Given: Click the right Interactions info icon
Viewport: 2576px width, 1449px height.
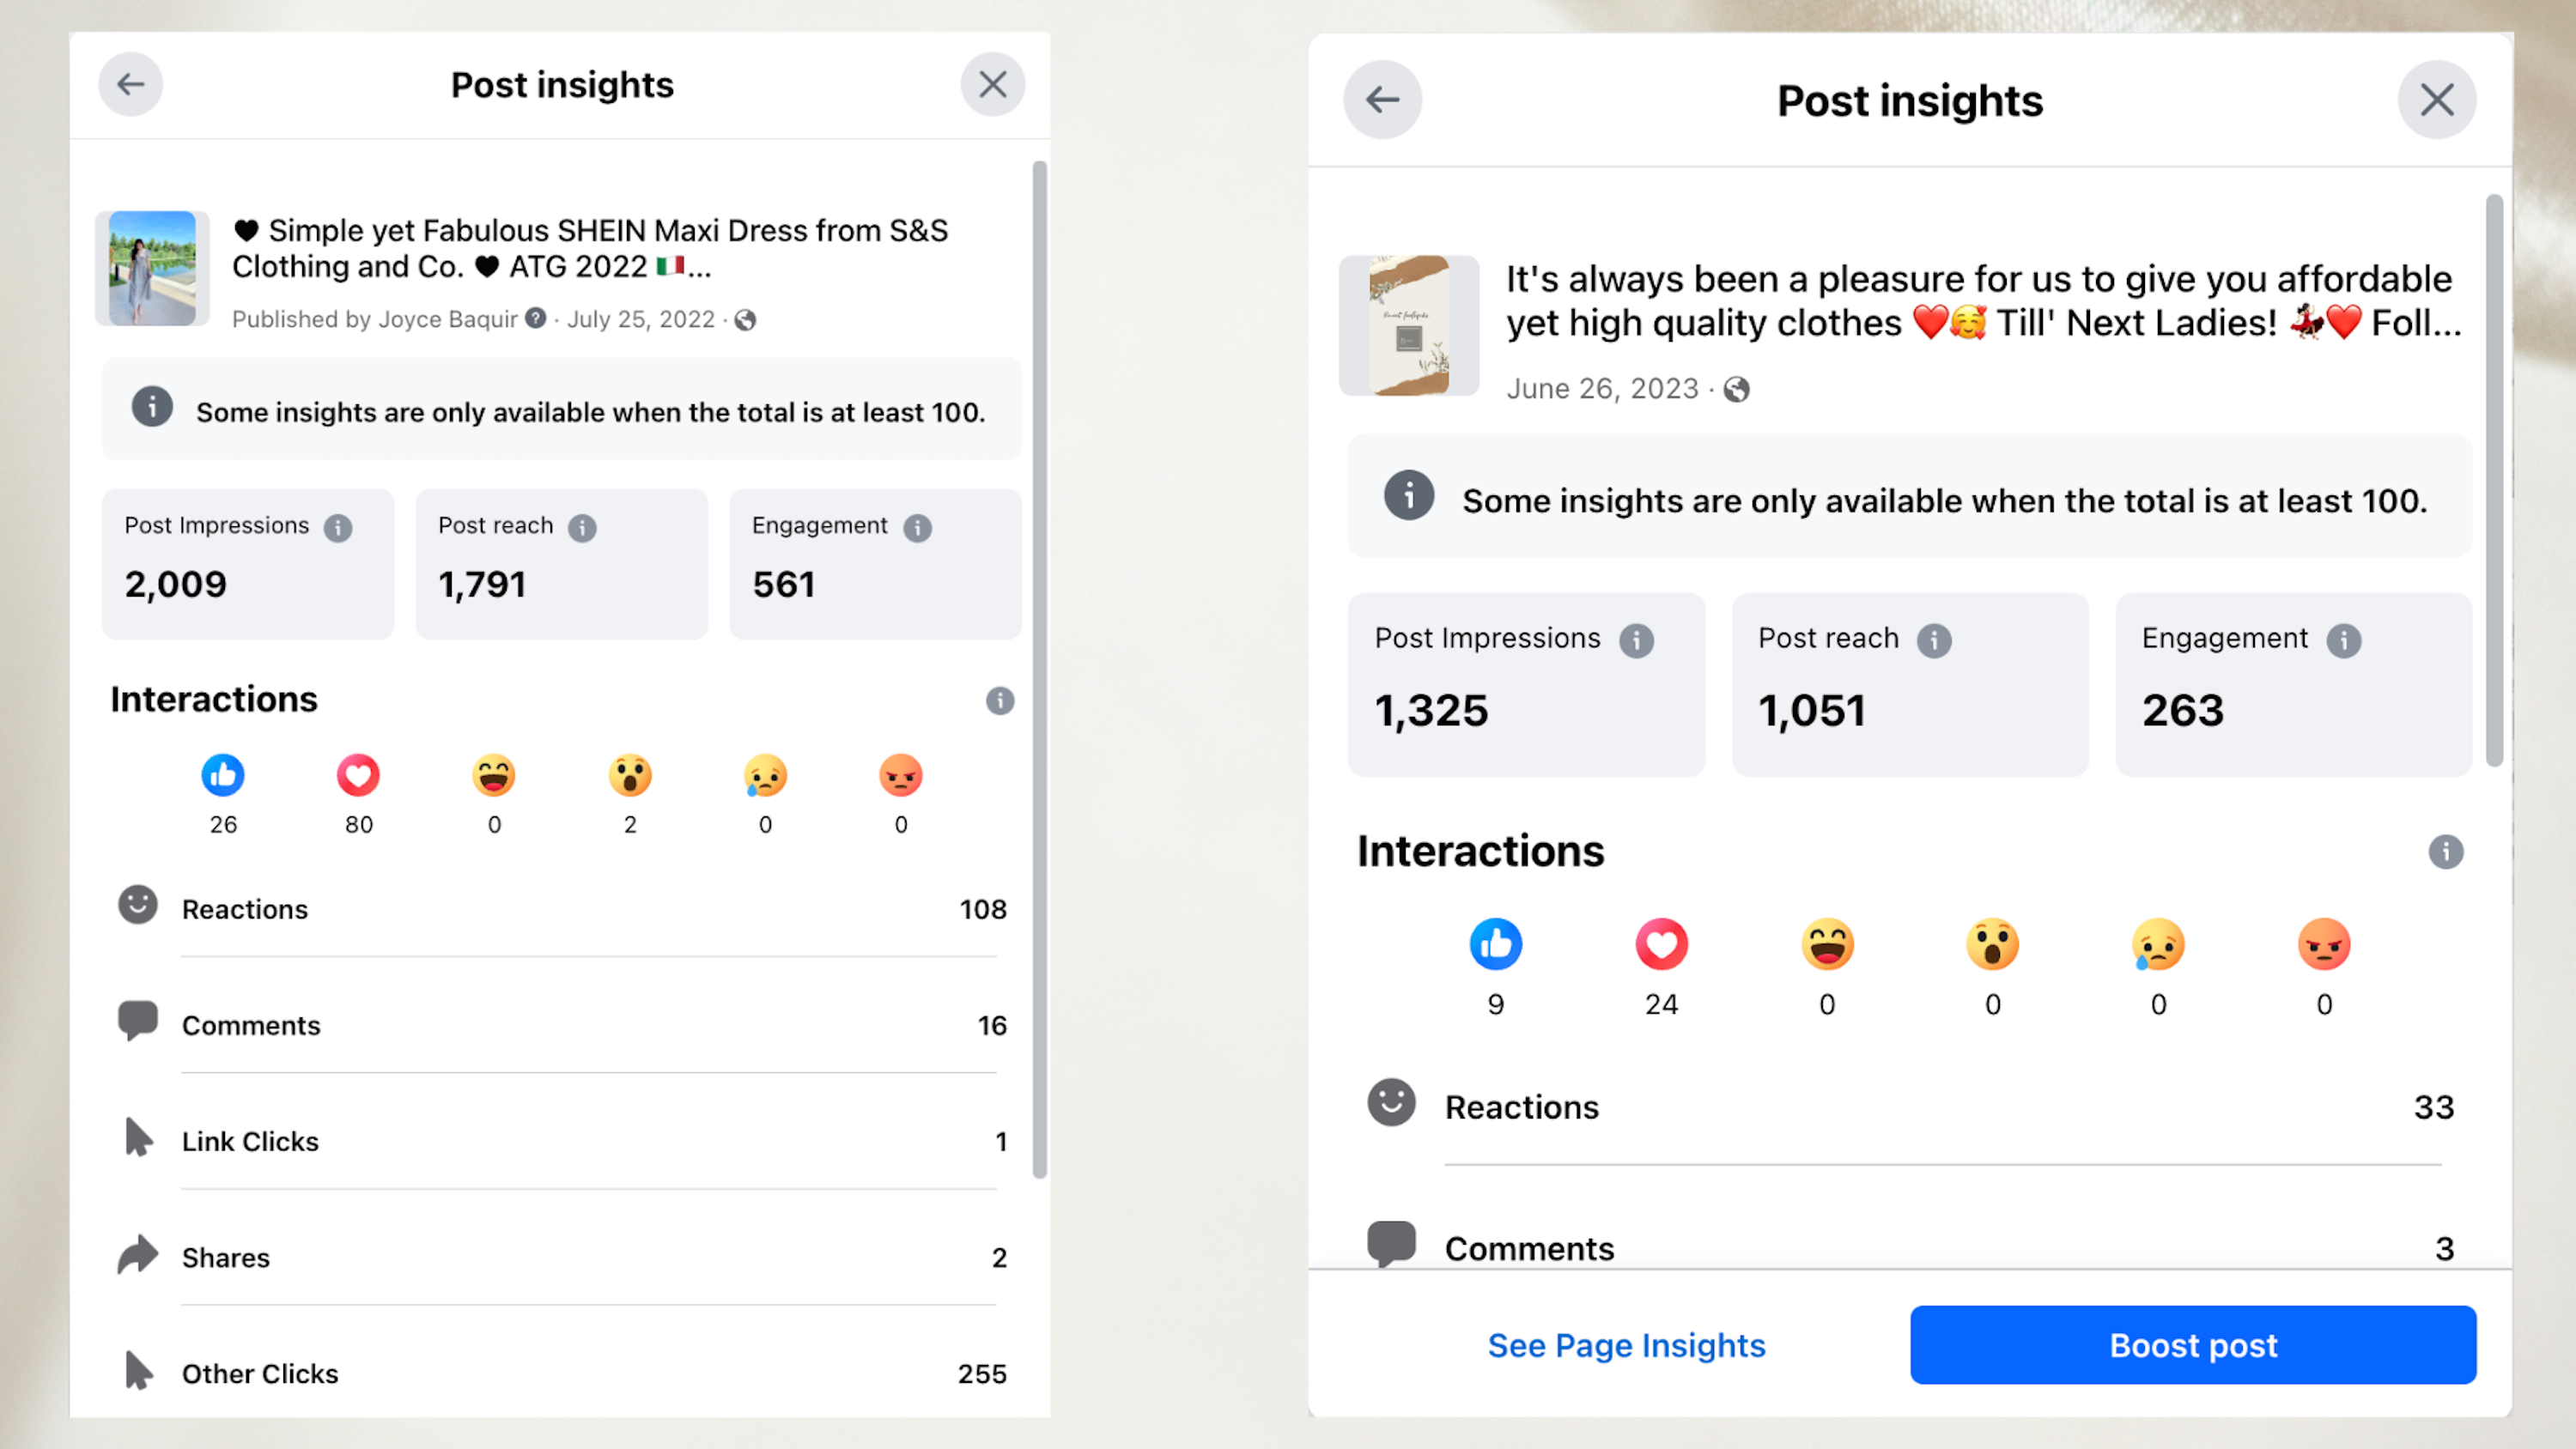Looking at the screenshot, I should point(2445,852).
